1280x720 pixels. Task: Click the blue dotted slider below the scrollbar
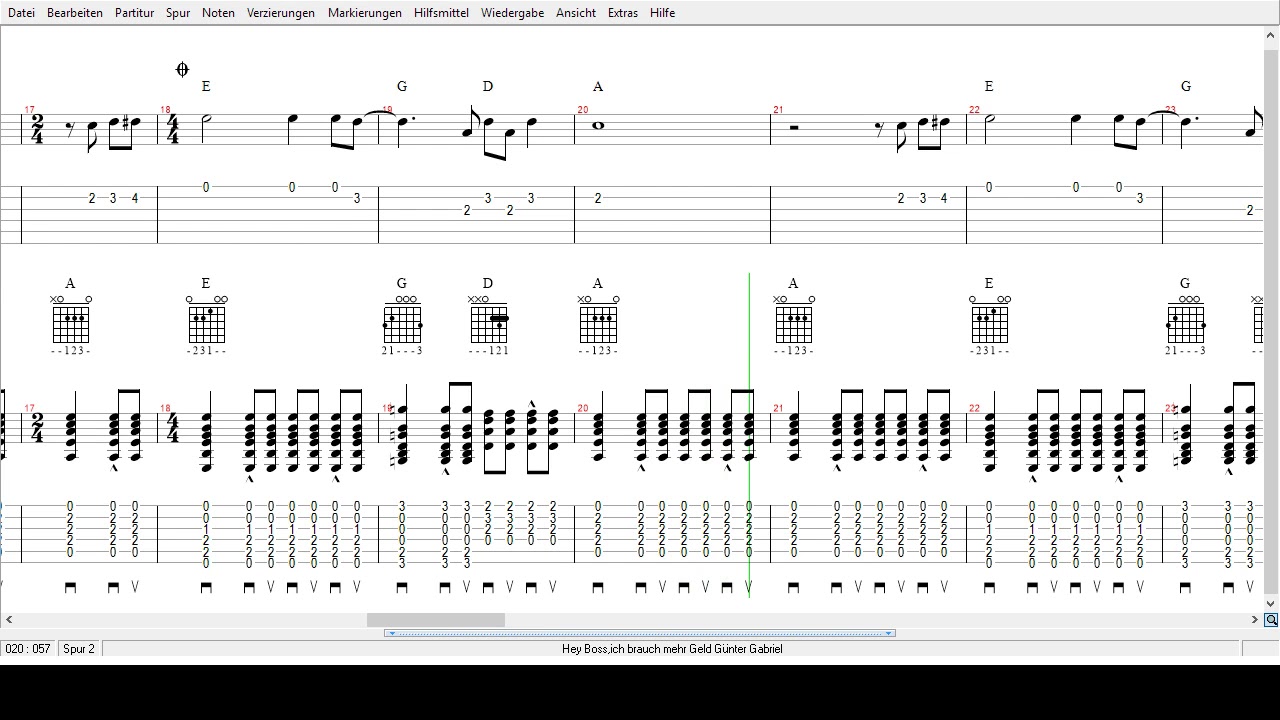click(x=640, y=633)
